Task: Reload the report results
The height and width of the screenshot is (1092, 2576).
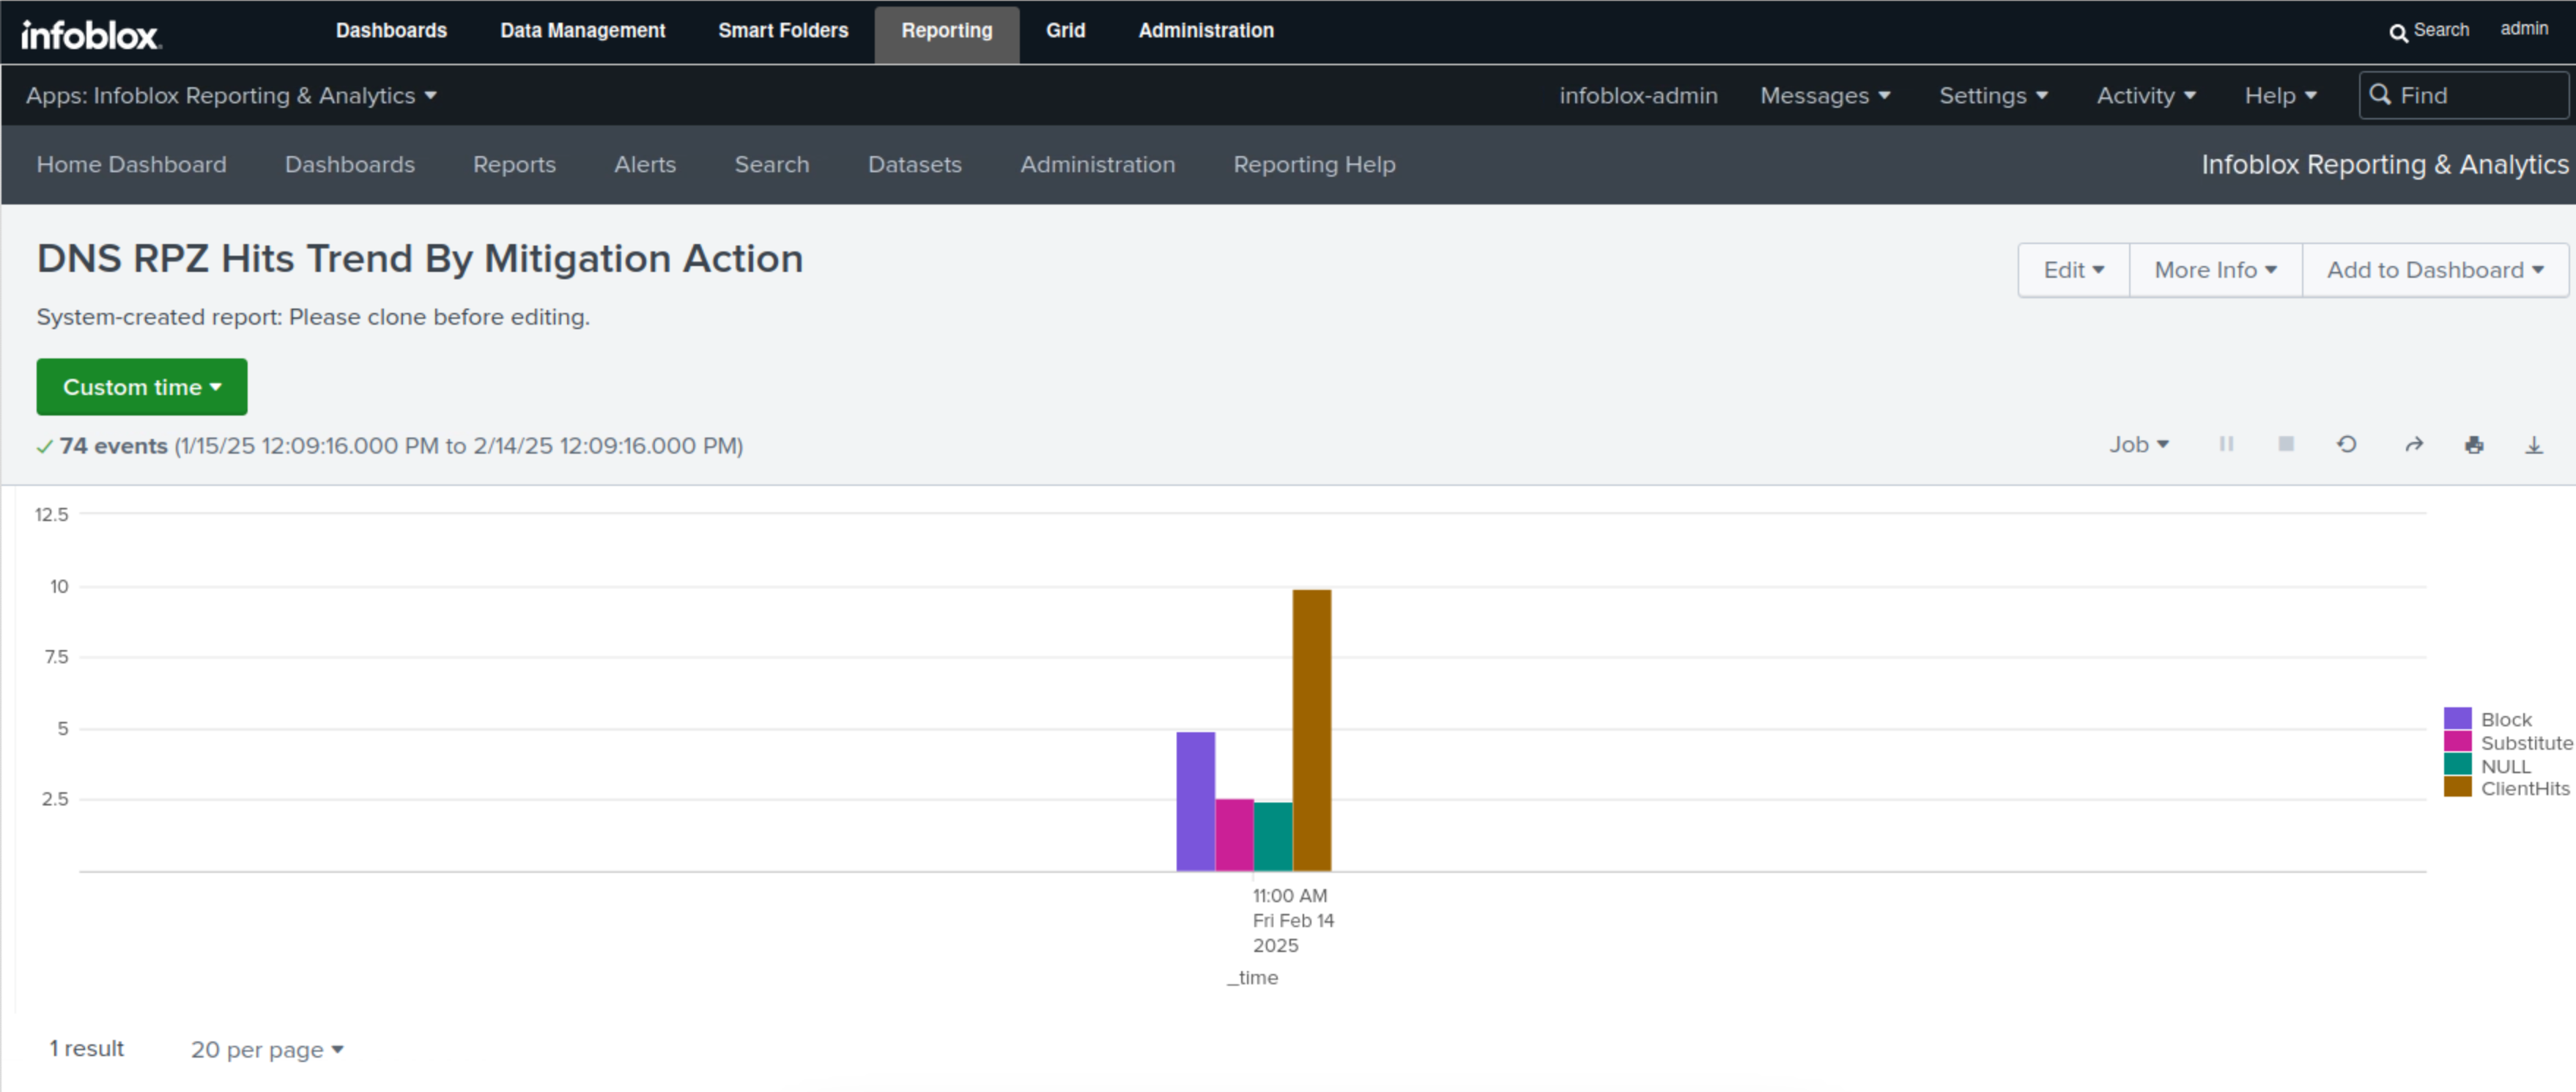Action: [x=2346, y=444]
